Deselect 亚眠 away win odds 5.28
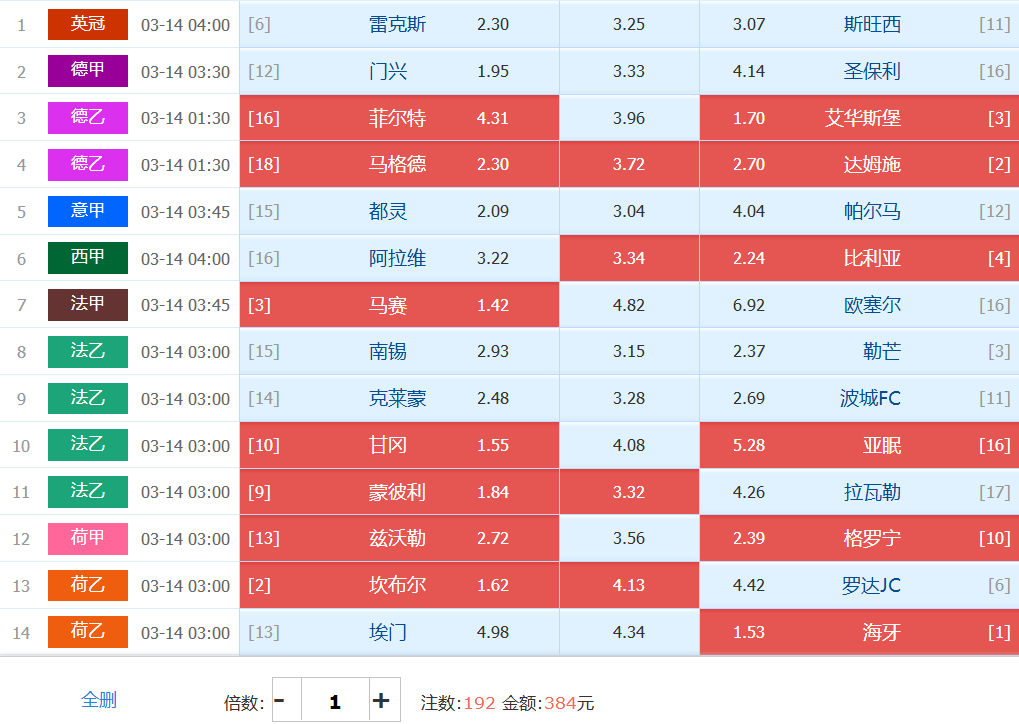This screenshot has width=1019, height=724. click(858, 446)
